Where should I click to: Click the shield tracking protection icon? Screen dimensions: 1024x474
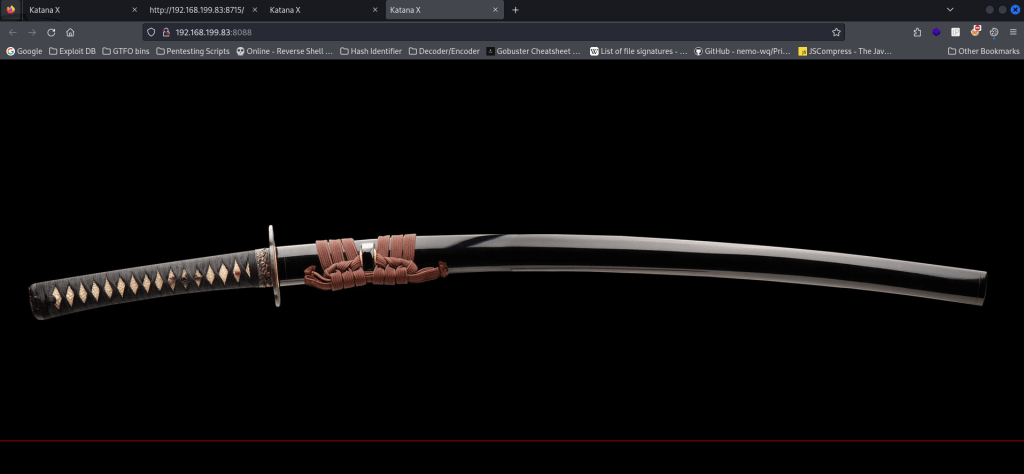[x=151, y=32]
